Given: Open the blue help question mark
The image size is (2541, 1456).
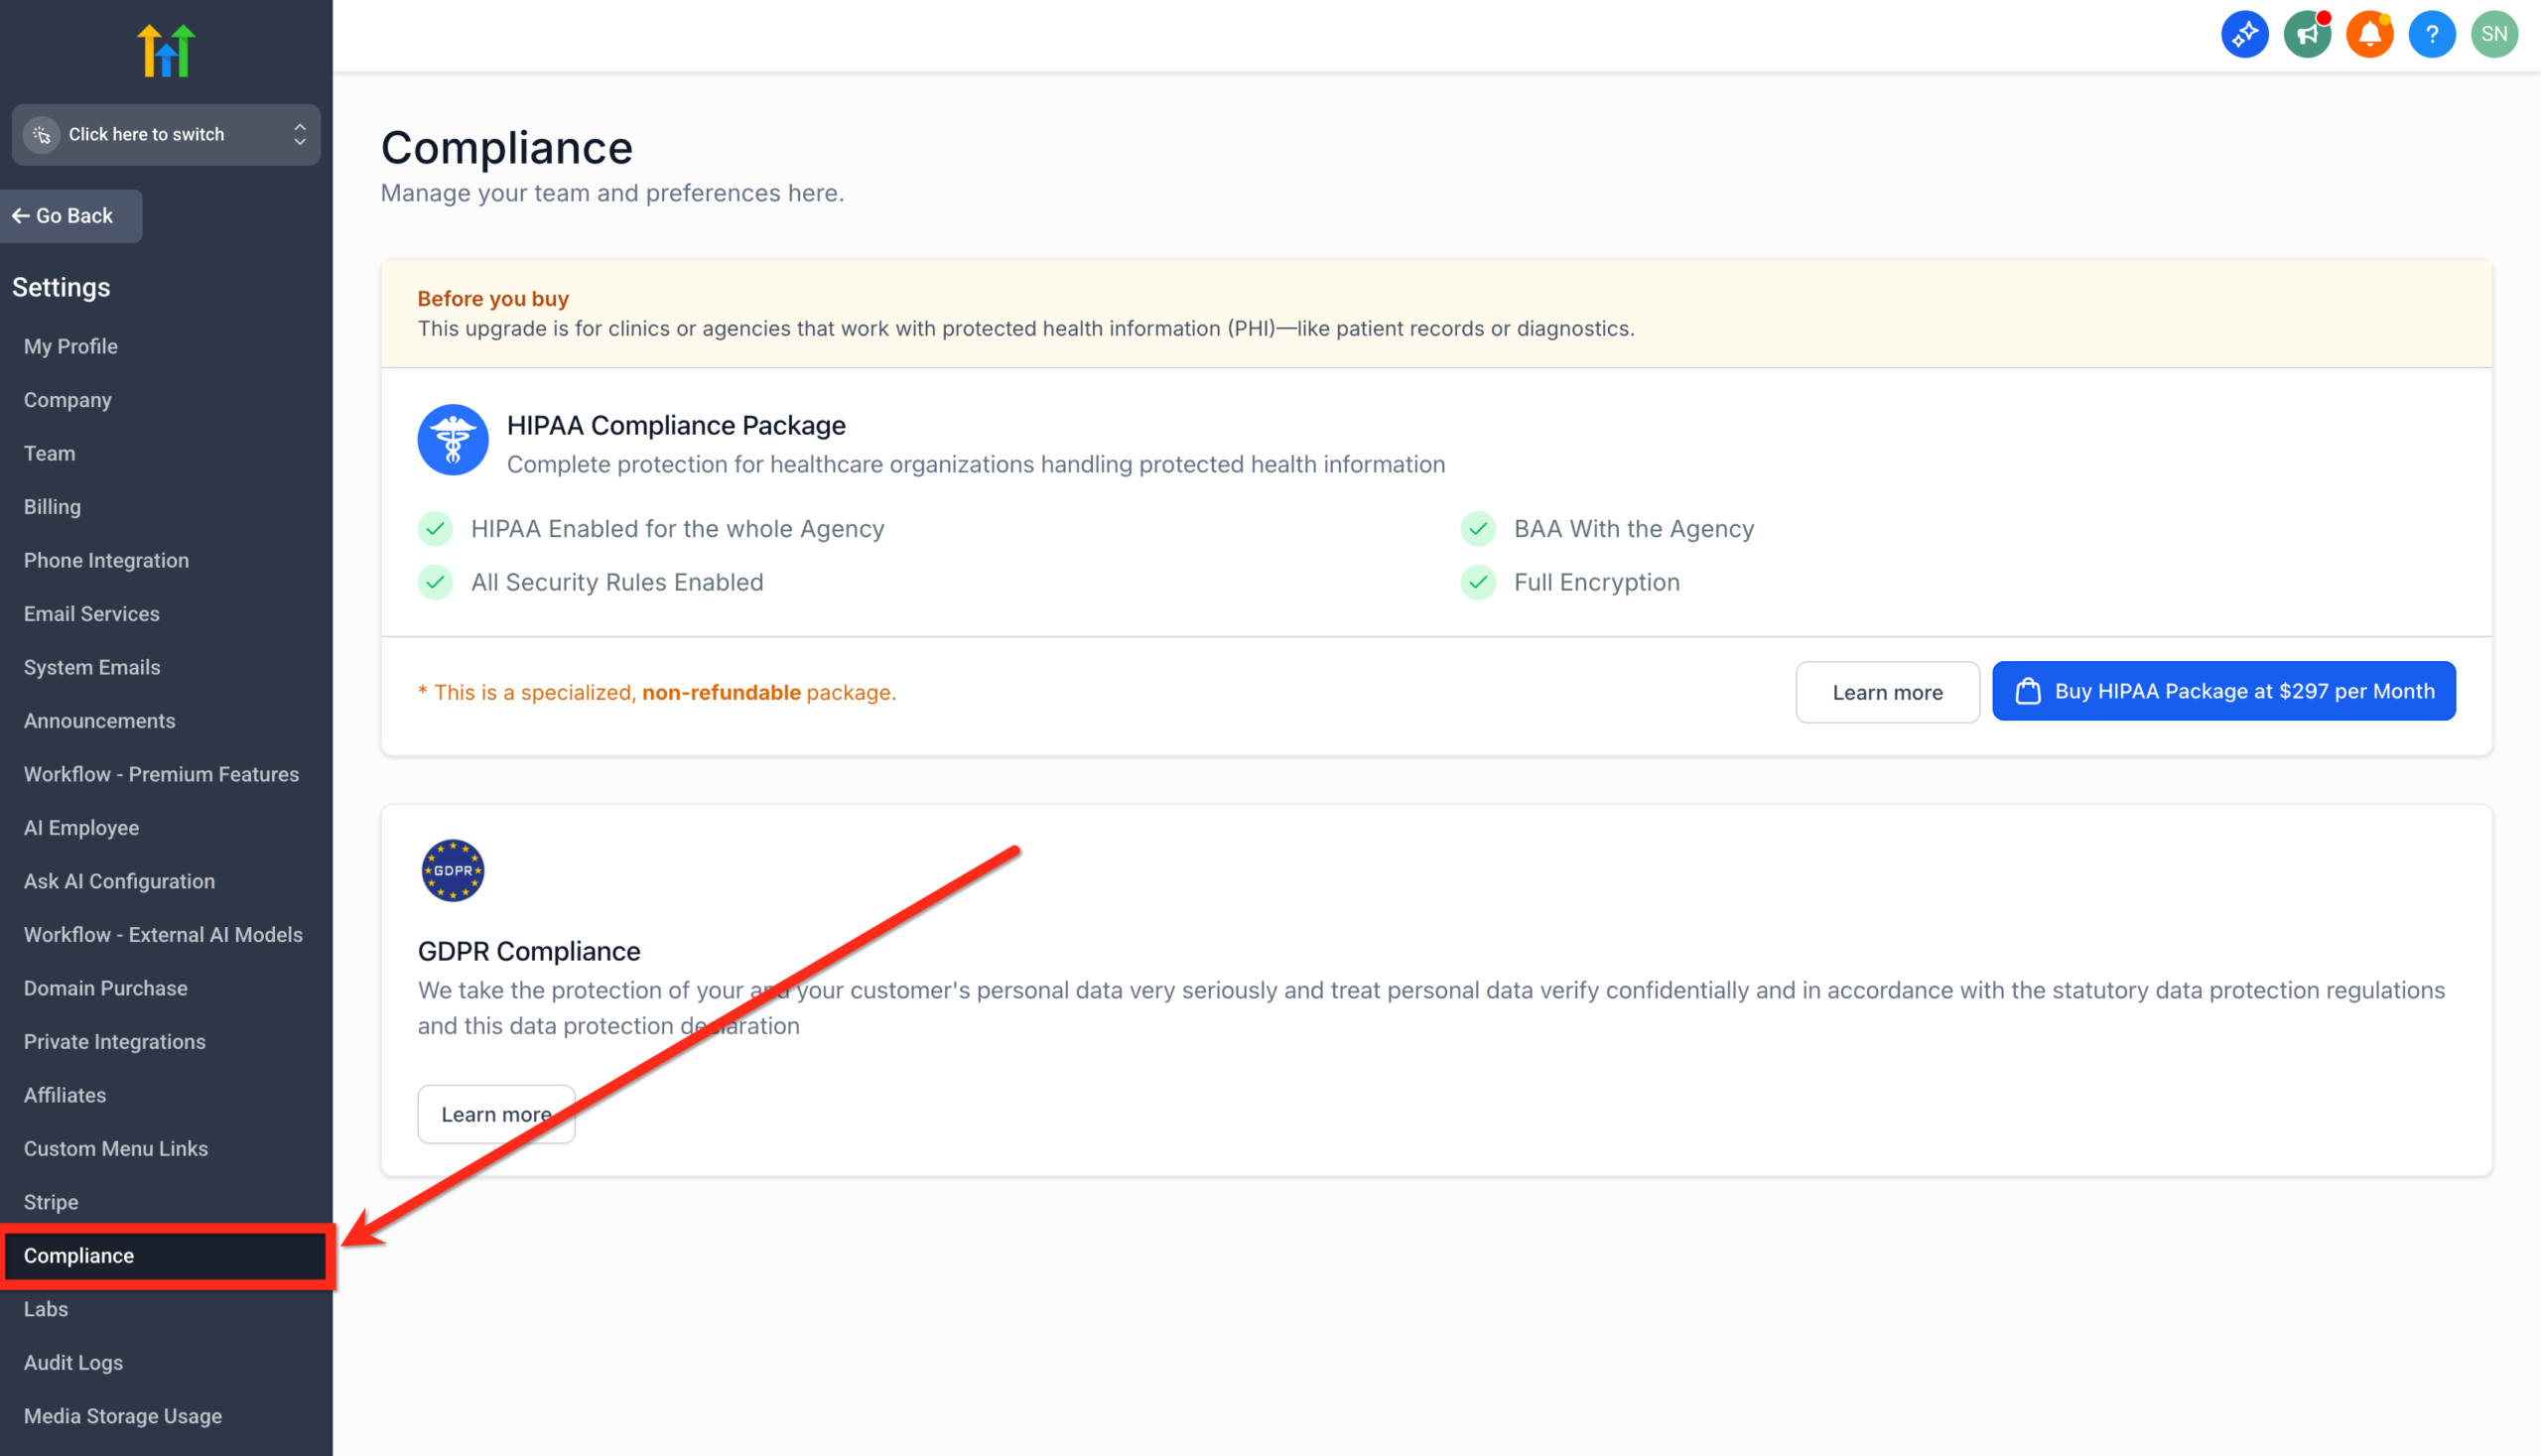Looking at the screenshot, I should pyautogui.click(x=2432, y=33).
